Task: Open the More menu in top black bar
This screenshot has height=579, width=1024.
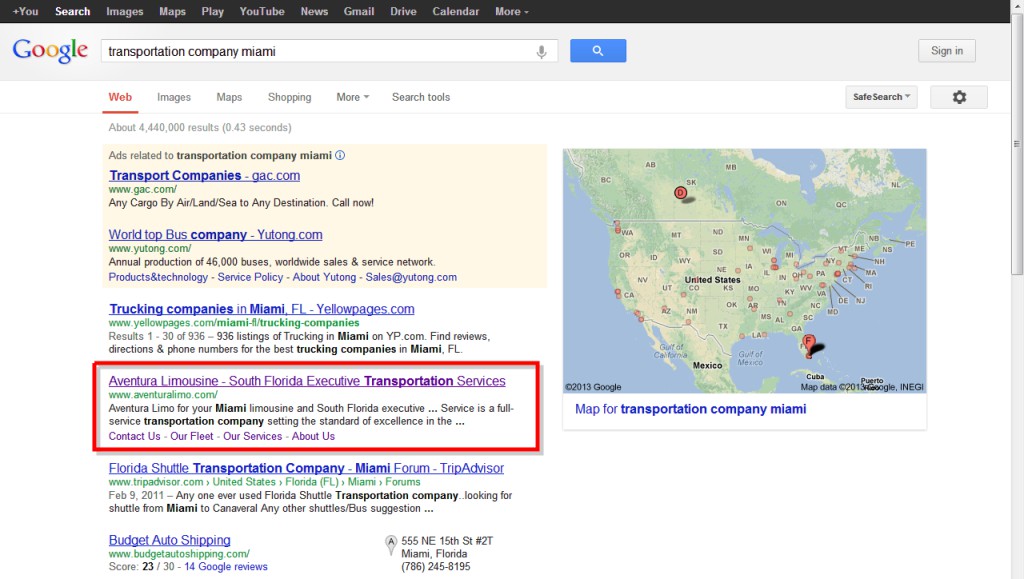Action: (x=511, y=11)
